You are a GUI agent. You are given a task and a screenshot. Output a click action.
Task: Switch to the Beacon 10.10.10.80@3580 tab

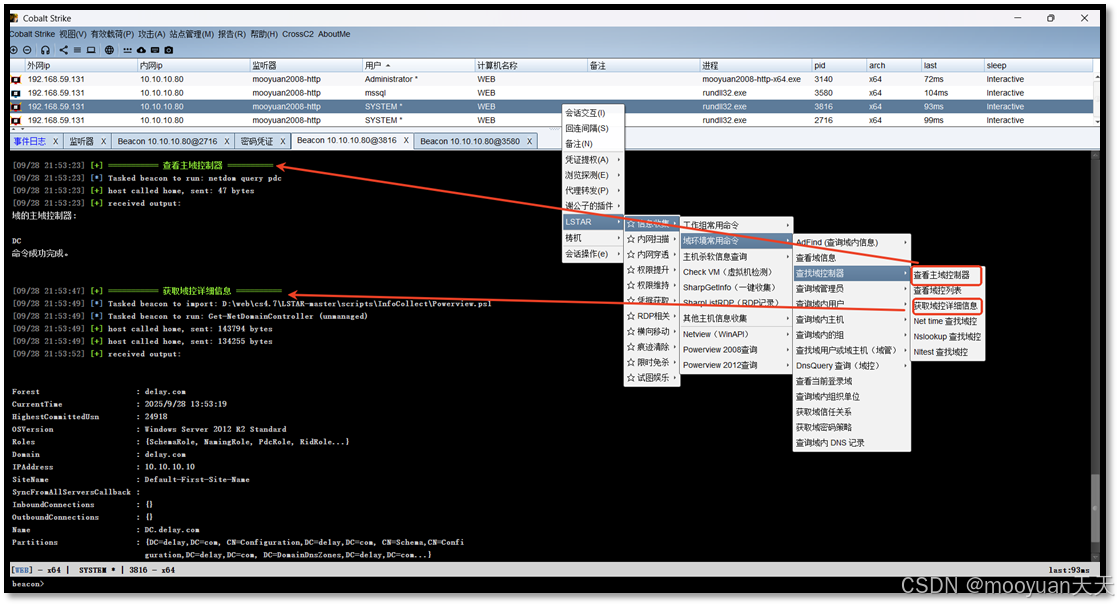pos(470,141)
